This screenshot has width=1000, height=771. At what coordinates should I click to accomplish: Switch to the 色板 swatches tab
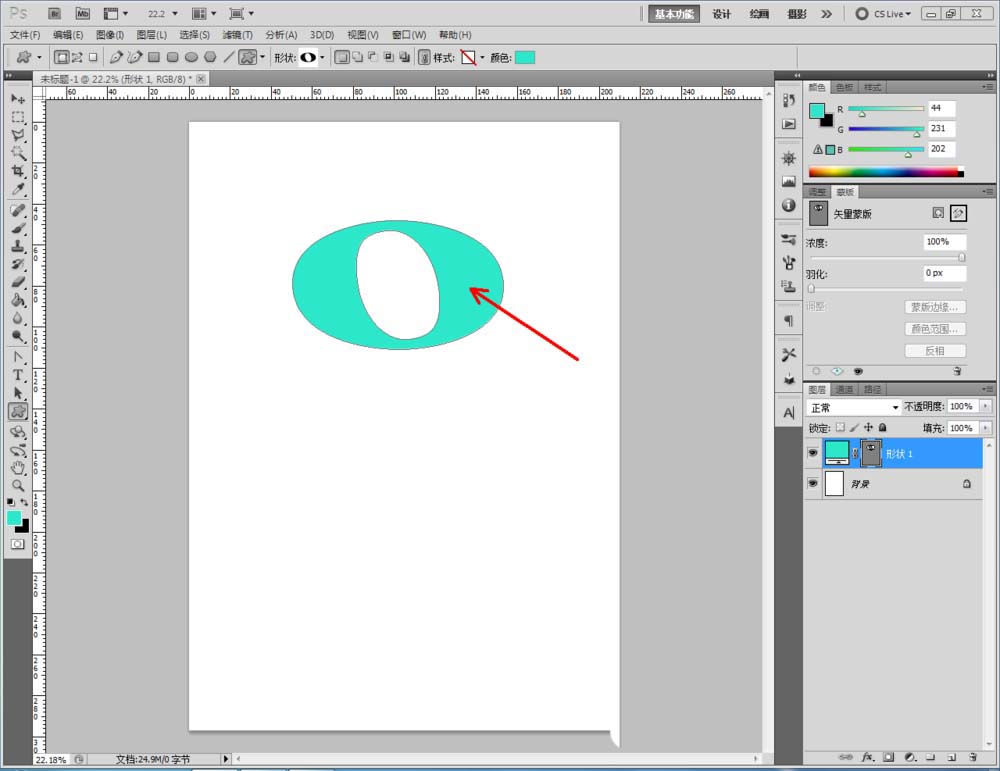(x=844, y=87)
